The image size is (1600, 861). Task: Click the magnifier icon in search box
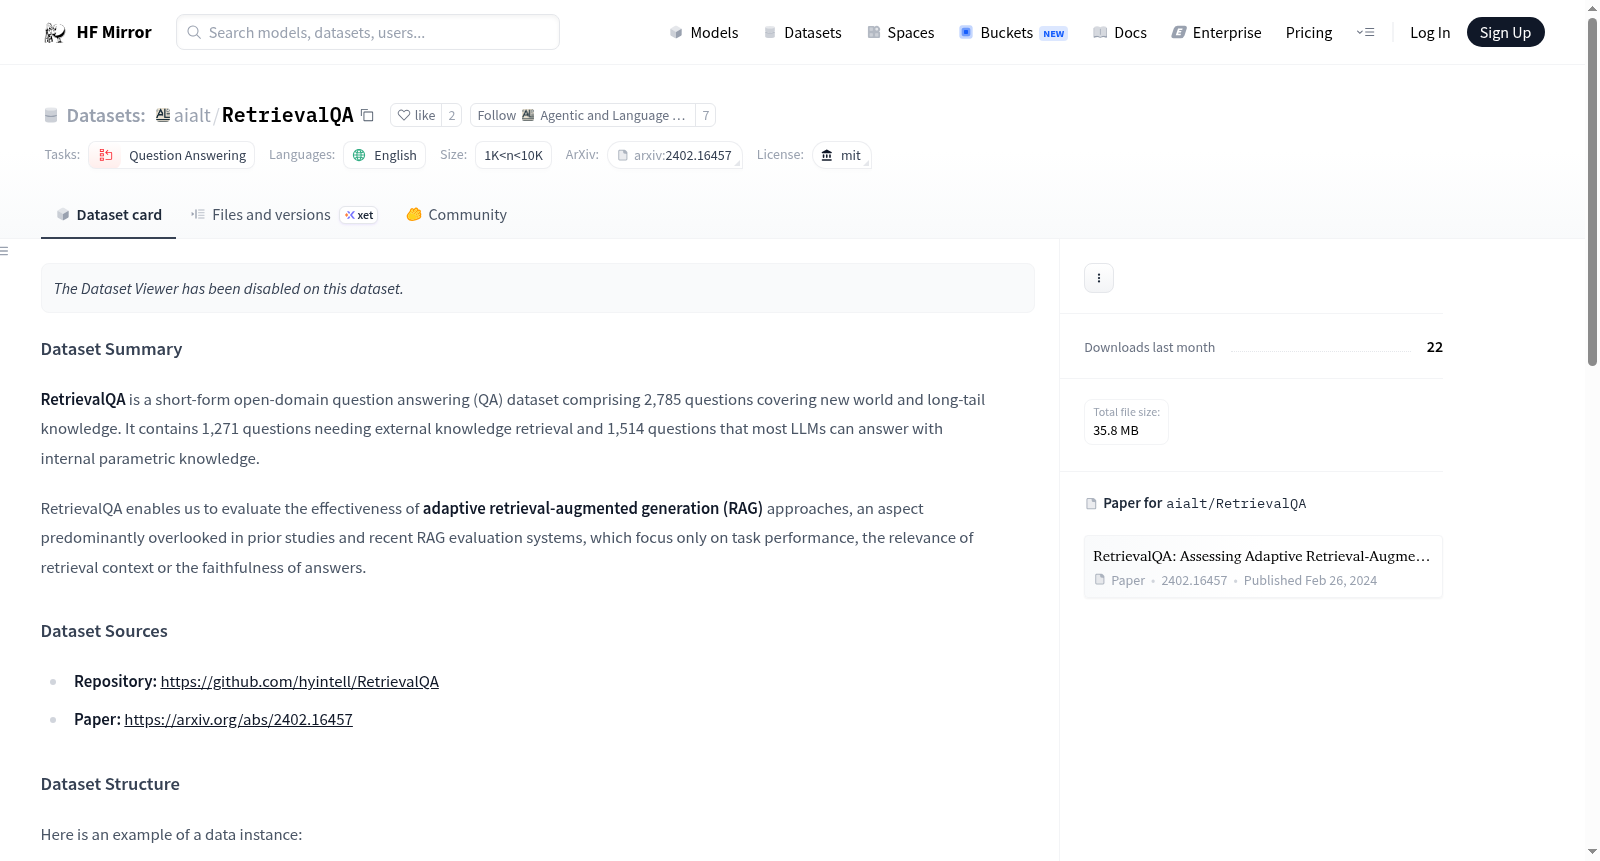point(194,32)
